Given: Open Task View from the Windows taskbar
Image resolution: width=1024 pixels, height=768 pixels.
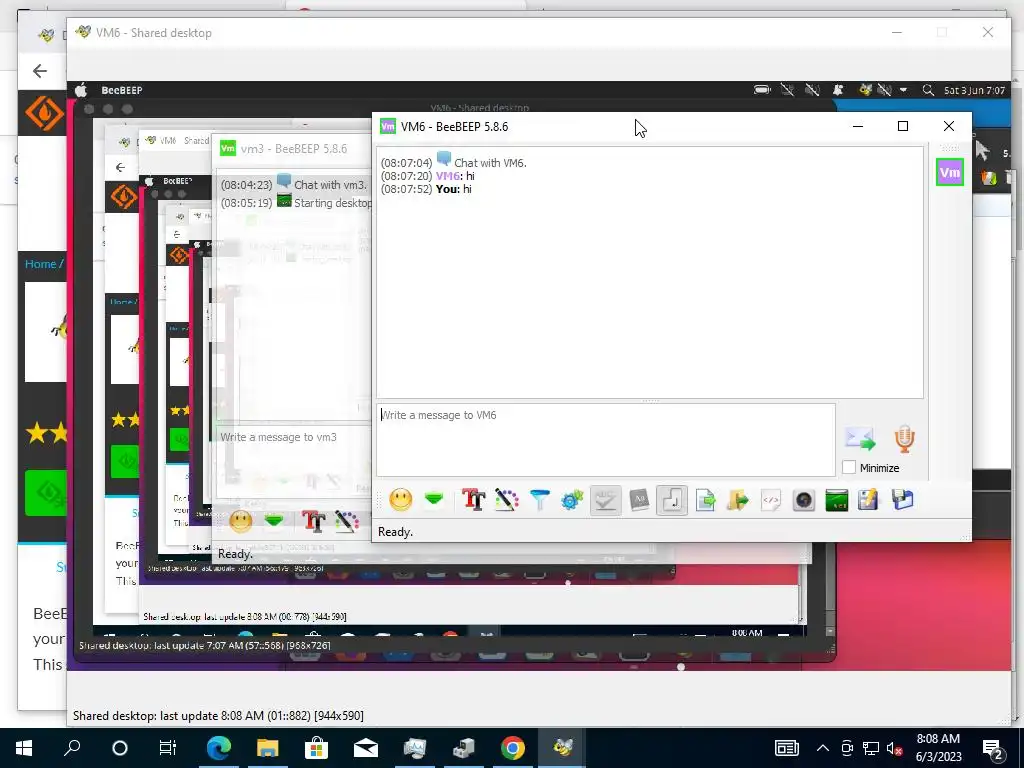Looking at the screenshot, I should (x=168, y=748).
